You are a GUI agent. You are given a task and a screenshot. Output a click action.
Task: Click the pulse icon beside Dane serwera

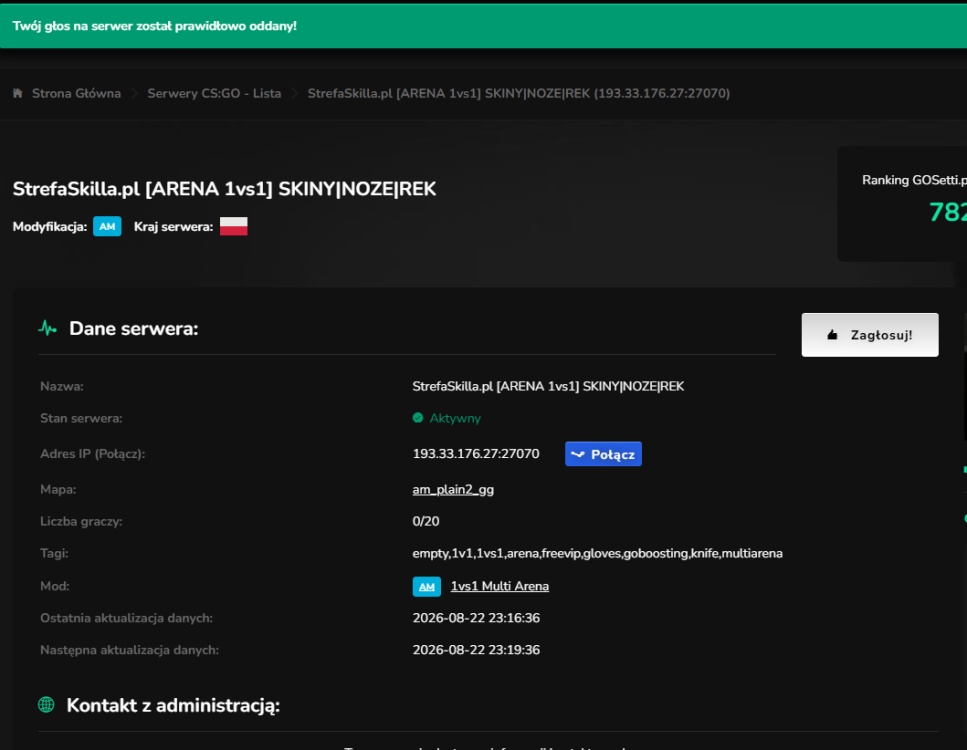point(47,328)
